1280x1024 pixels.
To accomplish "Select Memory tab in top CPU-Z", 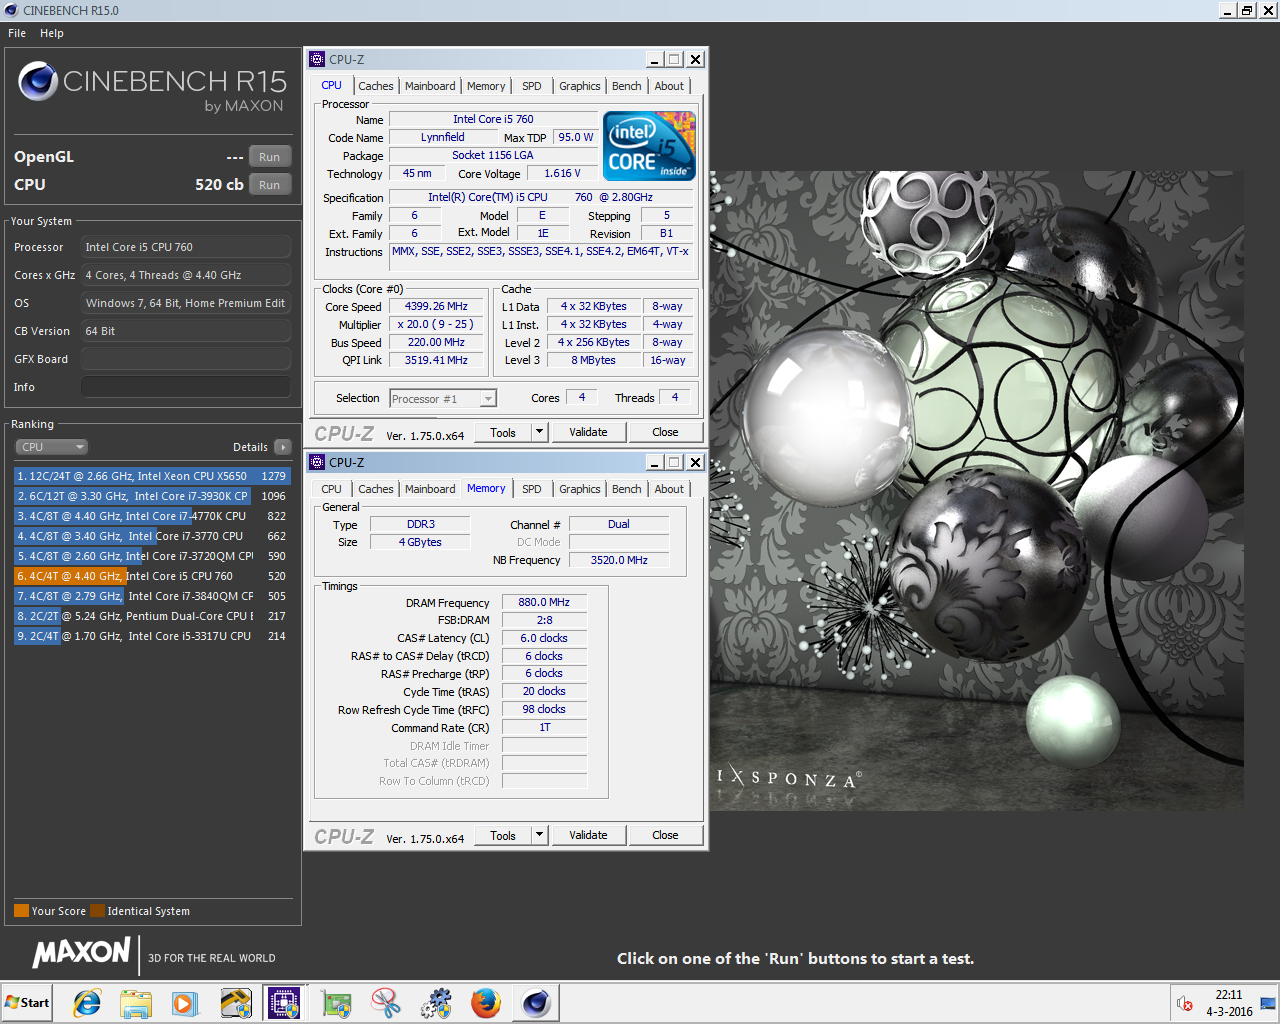I will coord(486,86).
